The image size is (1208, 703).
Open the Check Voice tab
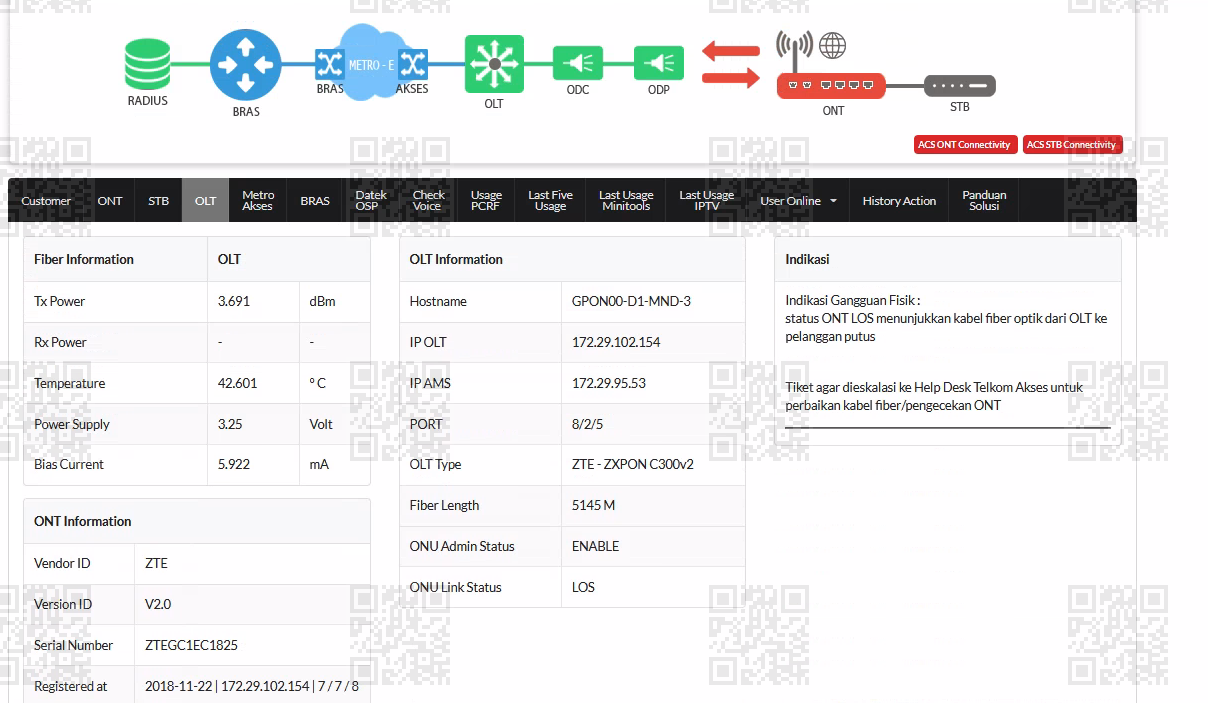coord(429,201)
